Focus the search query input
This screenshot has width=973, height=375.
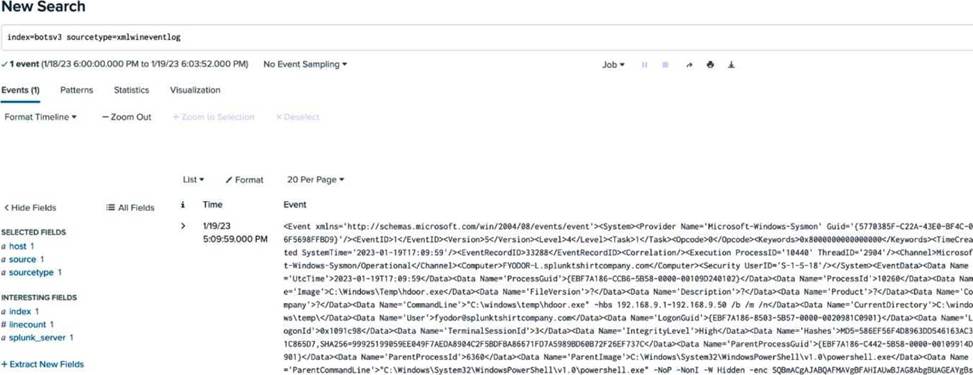(x=486, y=38)
